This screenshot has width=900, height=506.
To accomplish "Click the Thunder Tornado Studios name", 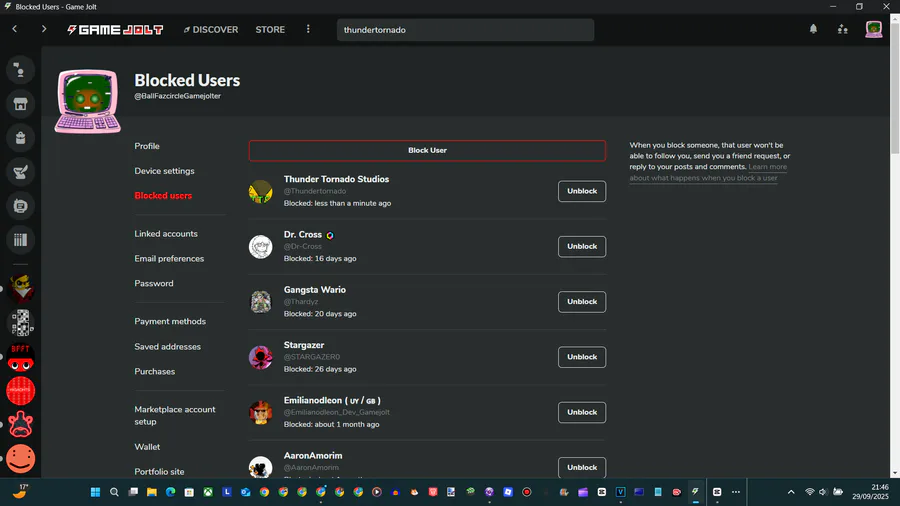I will point(336,179).
